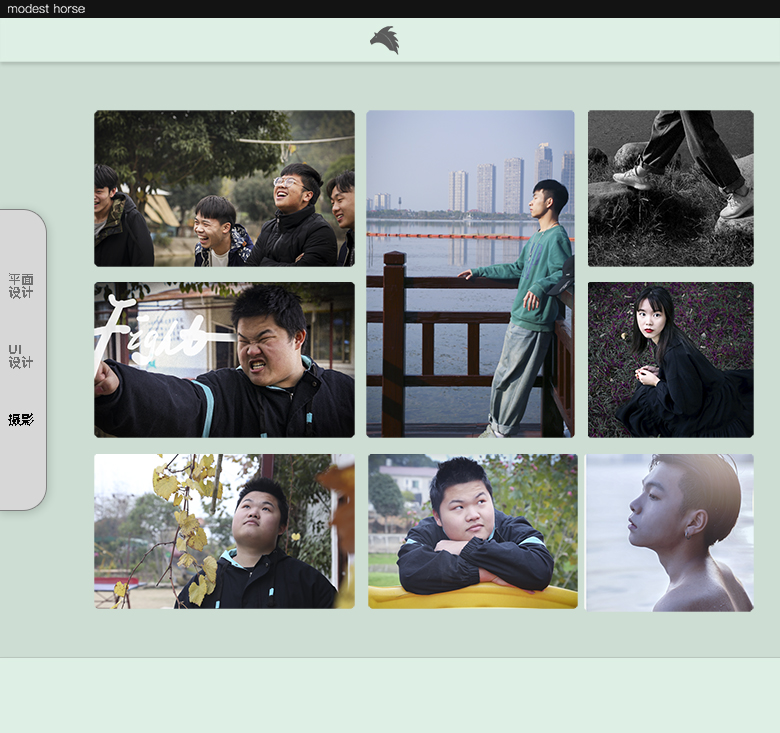780x733 pixels.
Task: Click the 'modest horse' title text
Action: click(x=46, y=9)
